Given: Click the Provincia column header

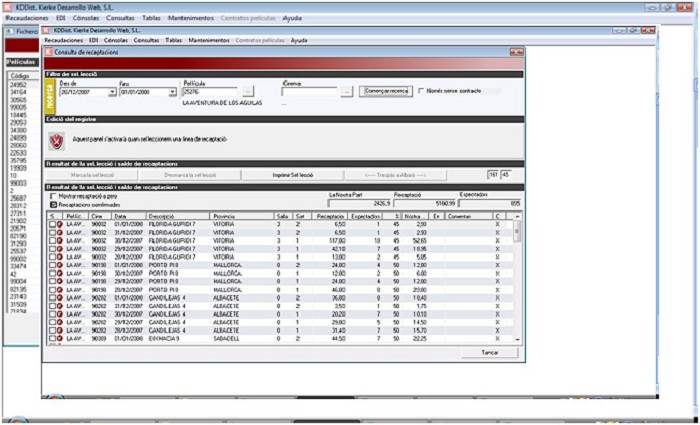Looking at the screenshot, I should click(242, 216).
